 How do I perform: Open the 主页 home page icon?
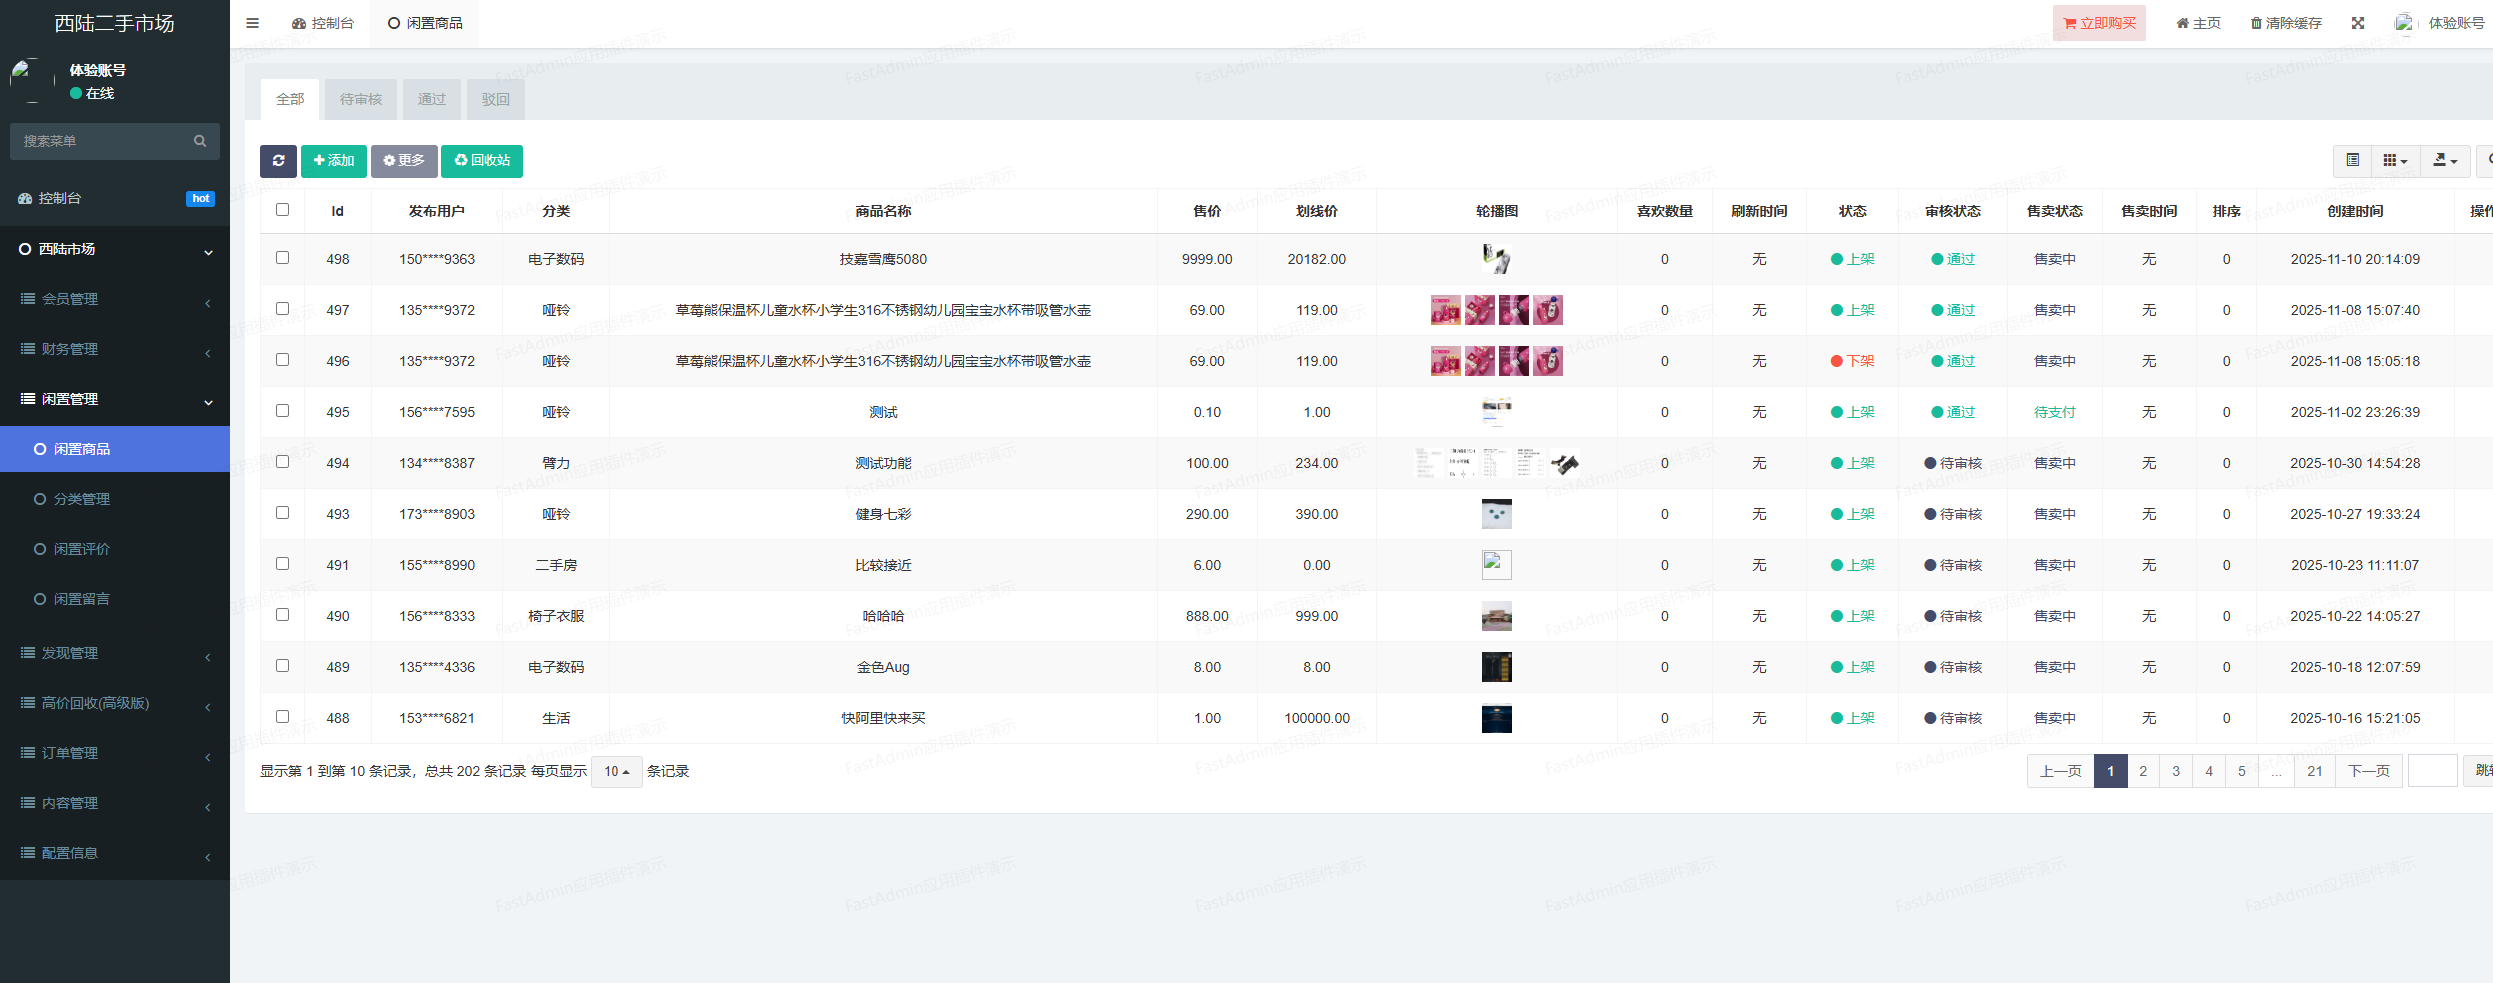click(2197, 22)
